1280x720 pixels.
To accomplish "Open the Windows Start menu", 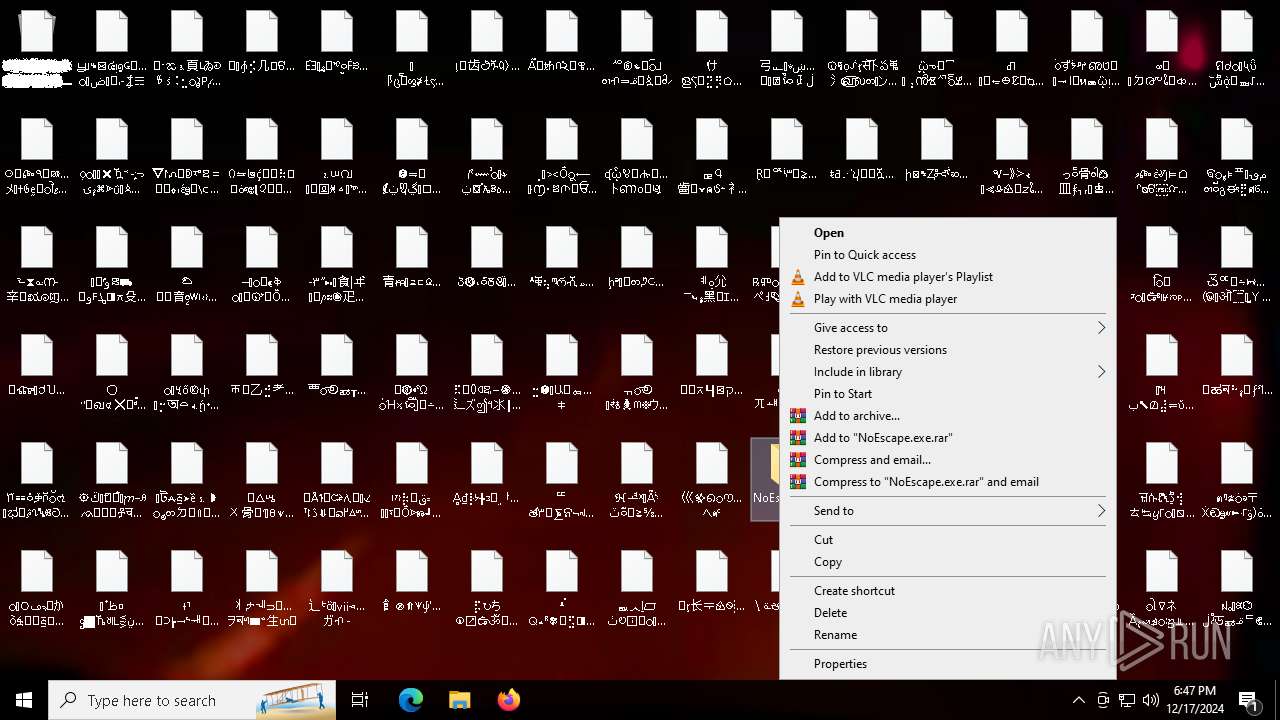I will click(24, 700).
